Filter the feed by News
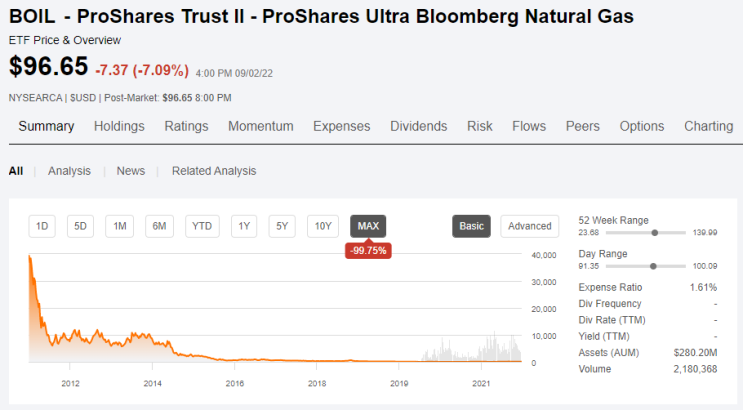 click(x=131, y=171)
